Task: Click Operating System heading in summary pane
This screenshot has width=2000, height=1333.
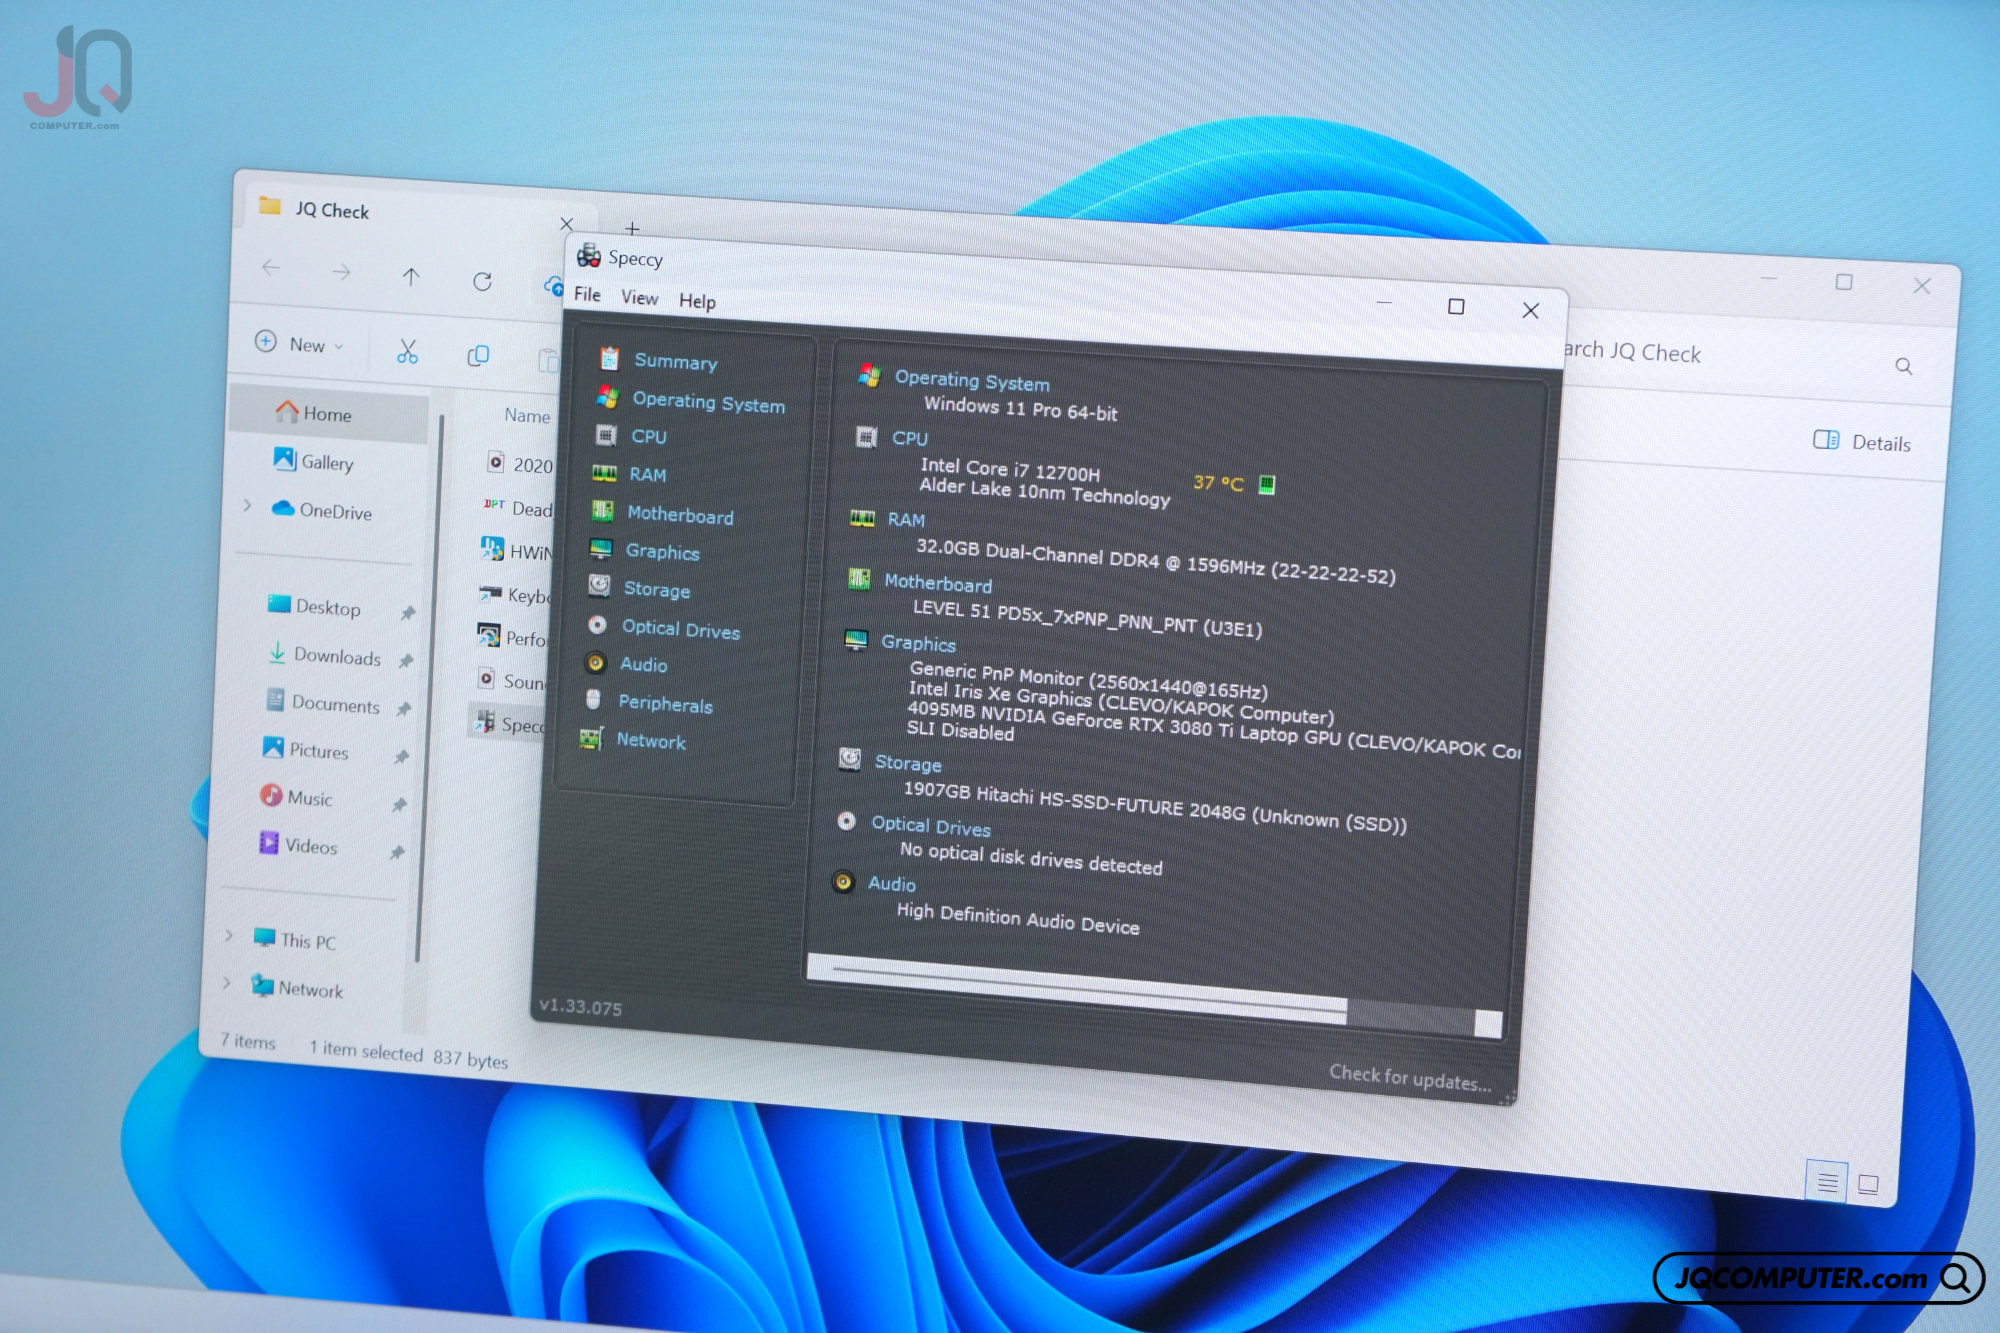Action: click(971, 380)
